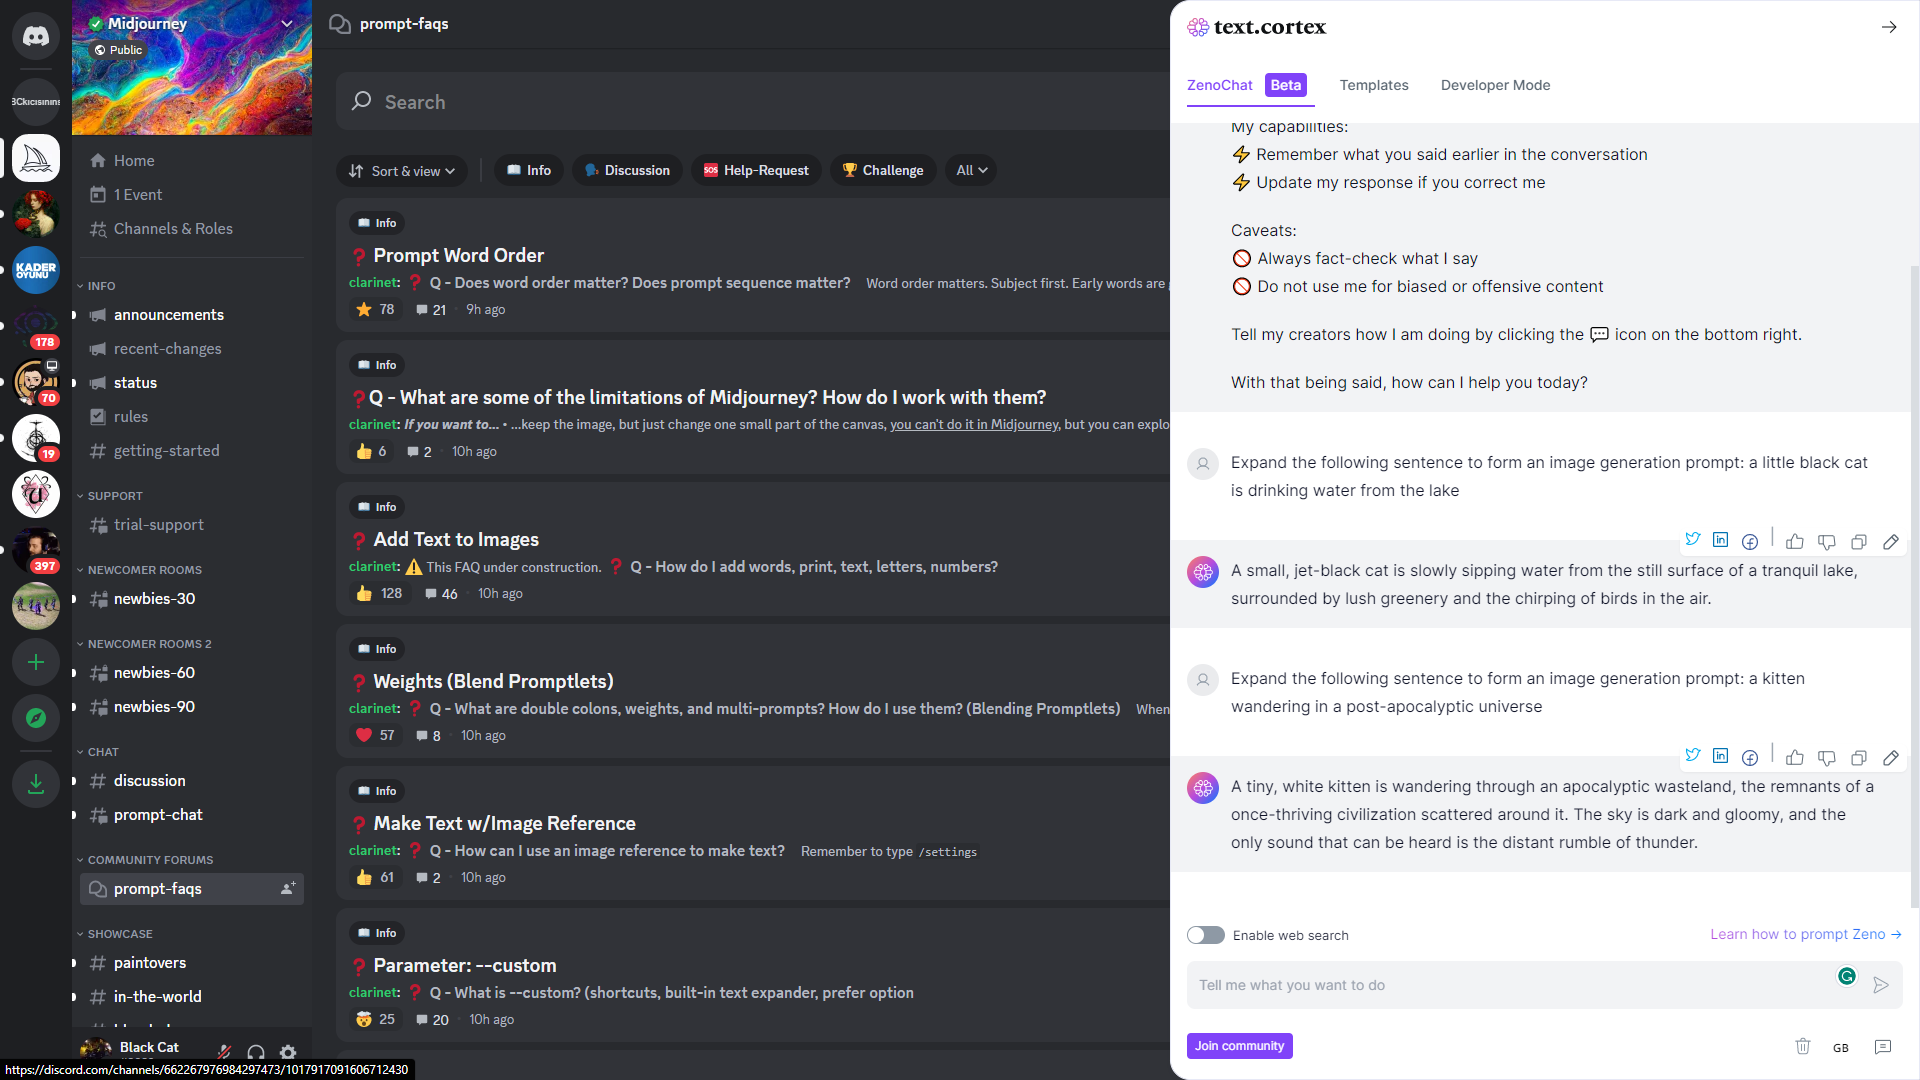This screenshot has height=1080, width=1920.
Task: Share white kitten response on Facebook
Action: tap(1750, 757)
